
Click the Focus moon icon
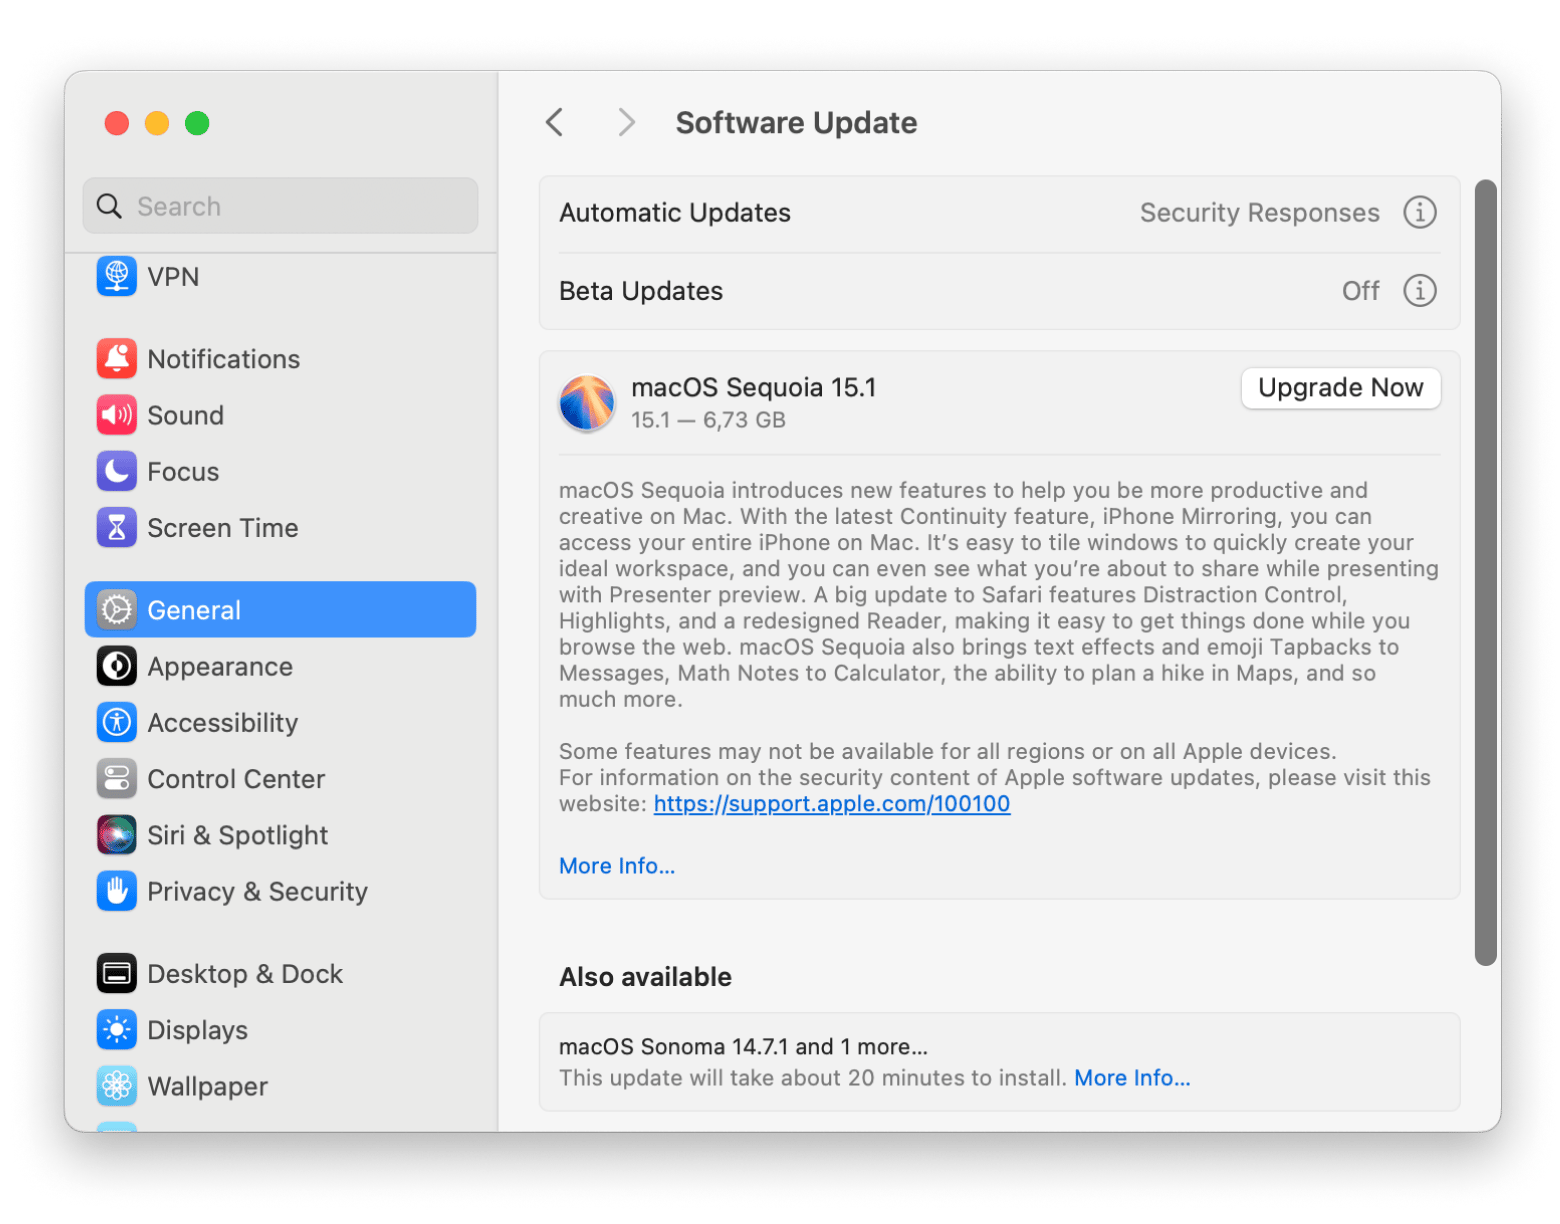[x=116, y=471]
